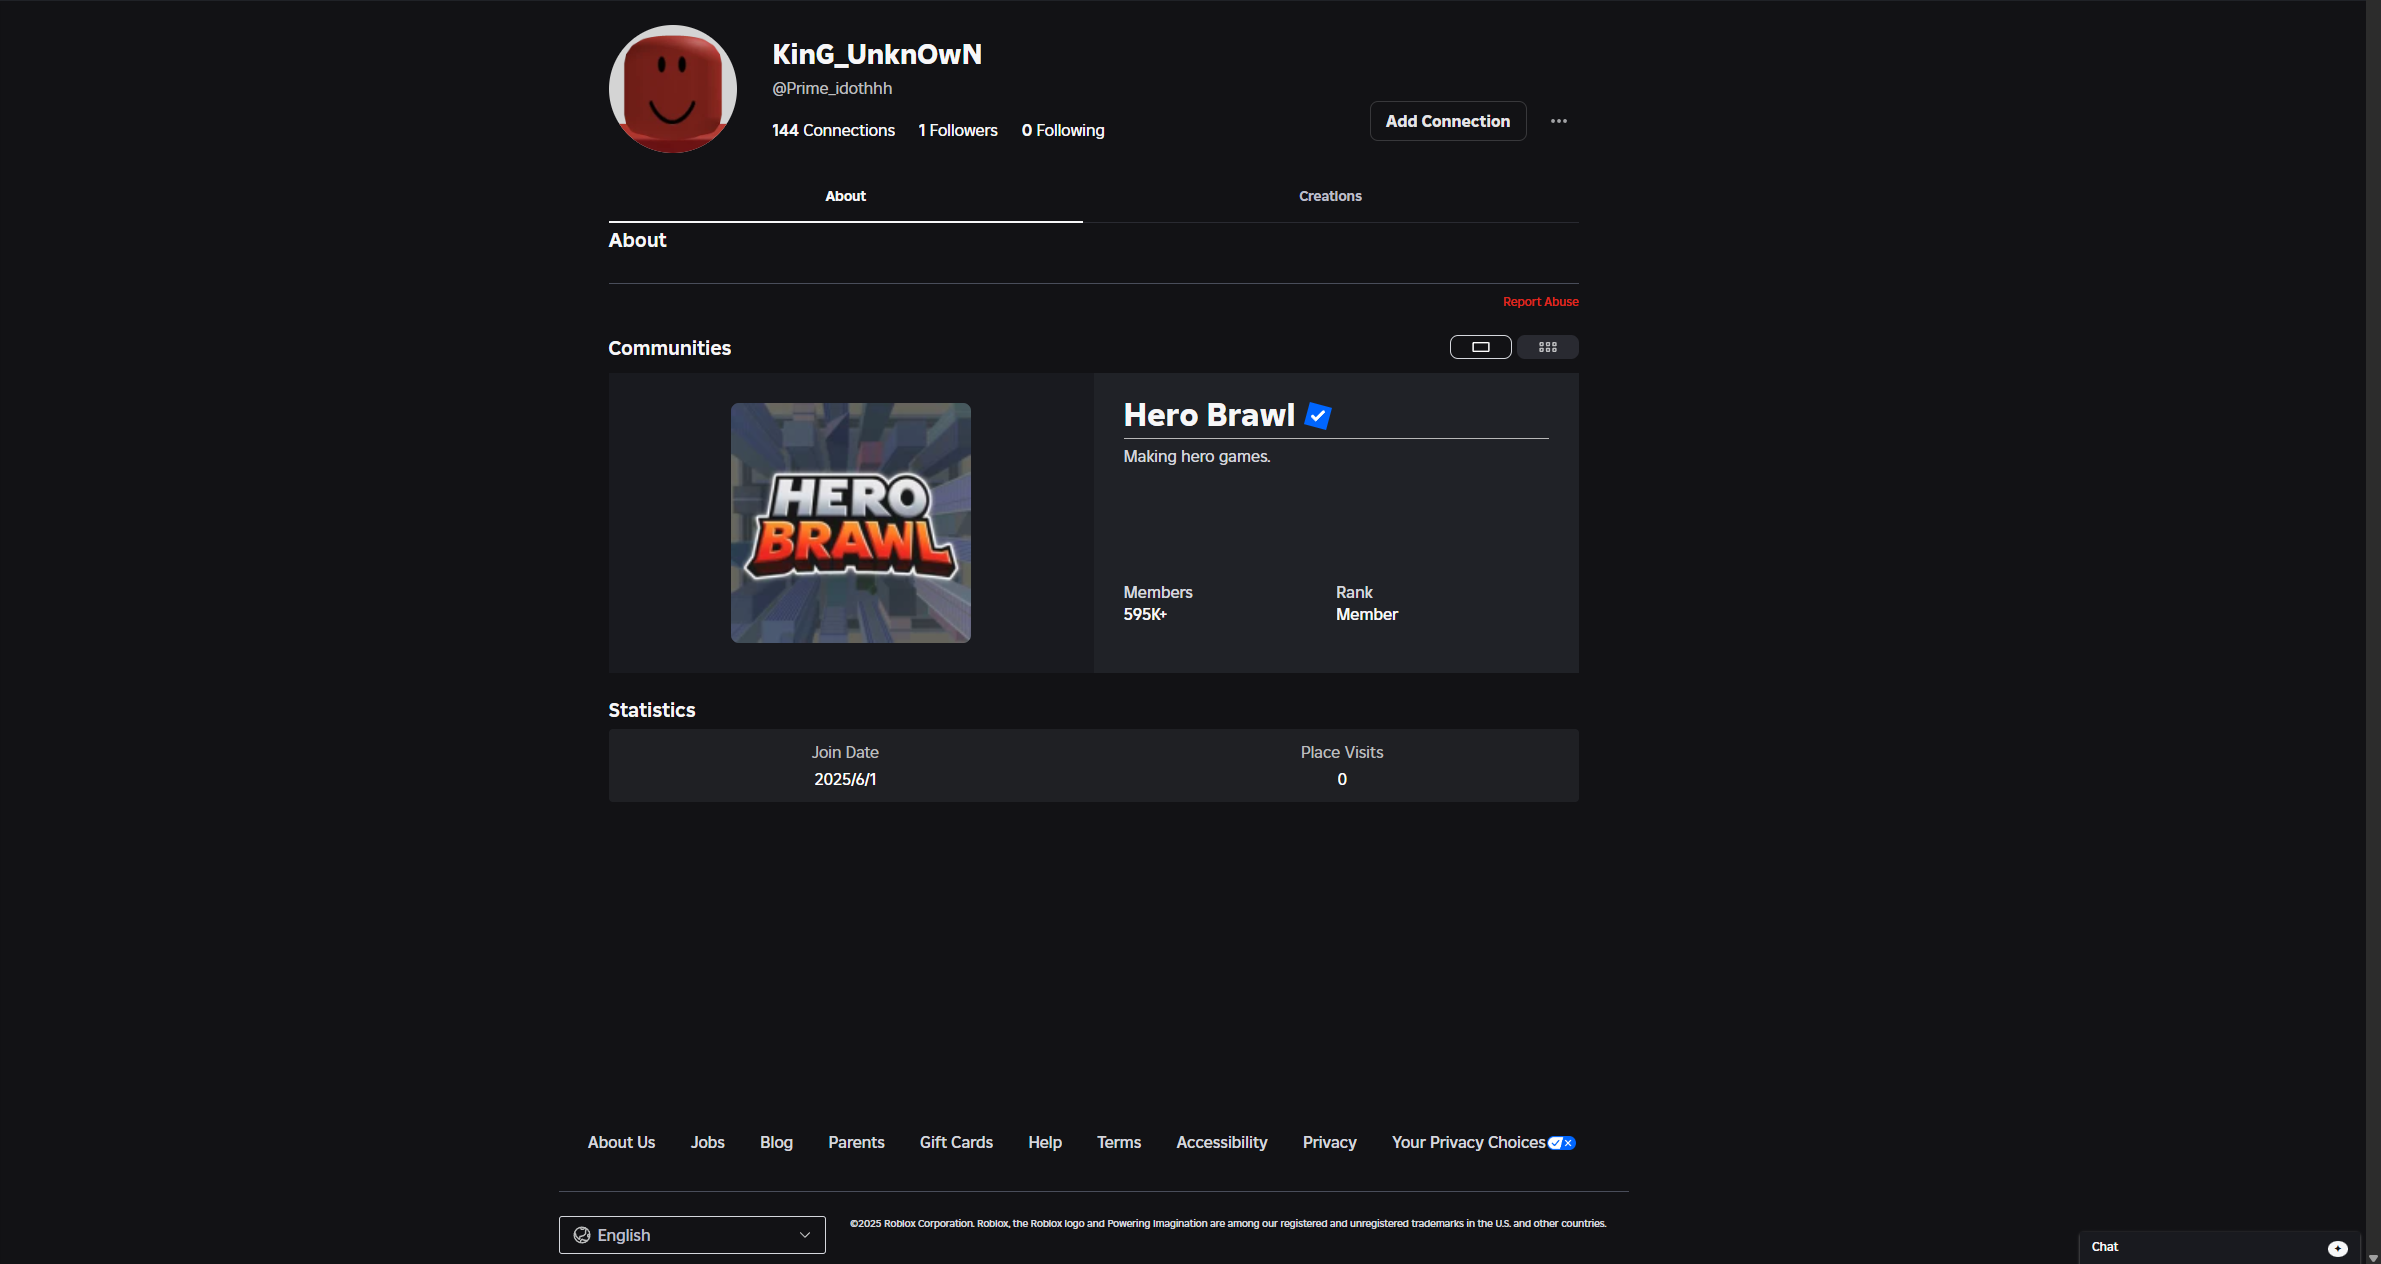Switch Communities to single card view
Screen dimensions: 2381x1264
click(1480, 347)
